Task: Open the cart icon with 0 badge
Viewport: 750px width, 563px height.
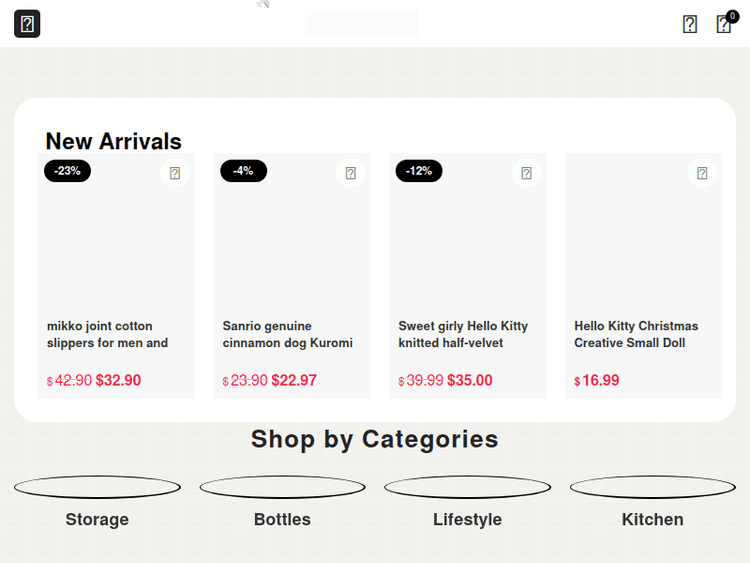Action: [x=724, y=24]
